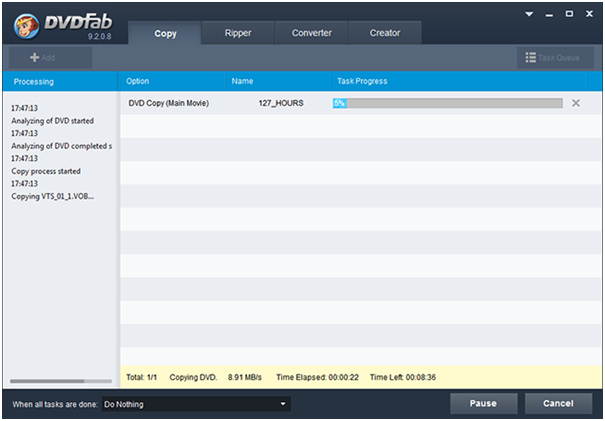This screenshot has width=605, height=421.
Task: Switch to the Ripper tab
Action: [238, 33]
